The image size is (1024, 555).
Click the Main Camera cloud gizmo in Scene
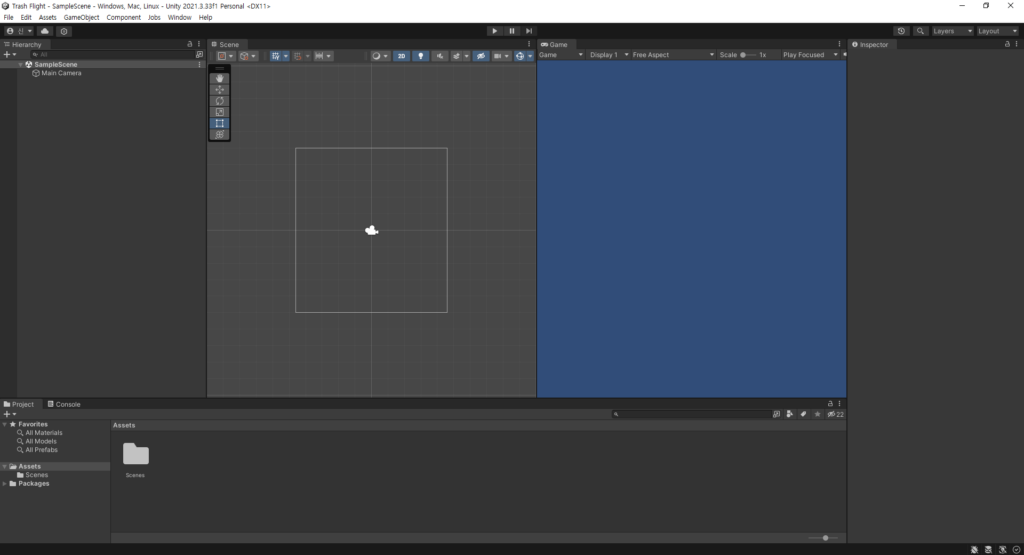pos(372,230)
